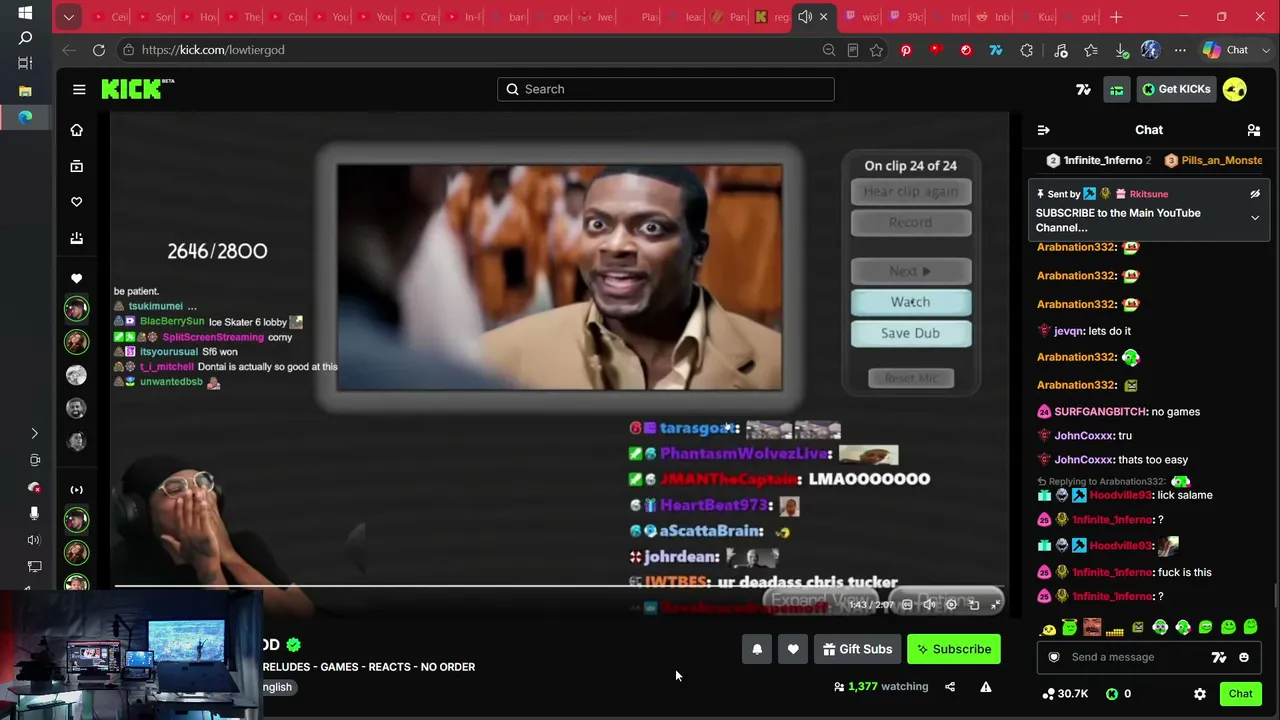Bookmark this page with the star

(x=877, y=50)
